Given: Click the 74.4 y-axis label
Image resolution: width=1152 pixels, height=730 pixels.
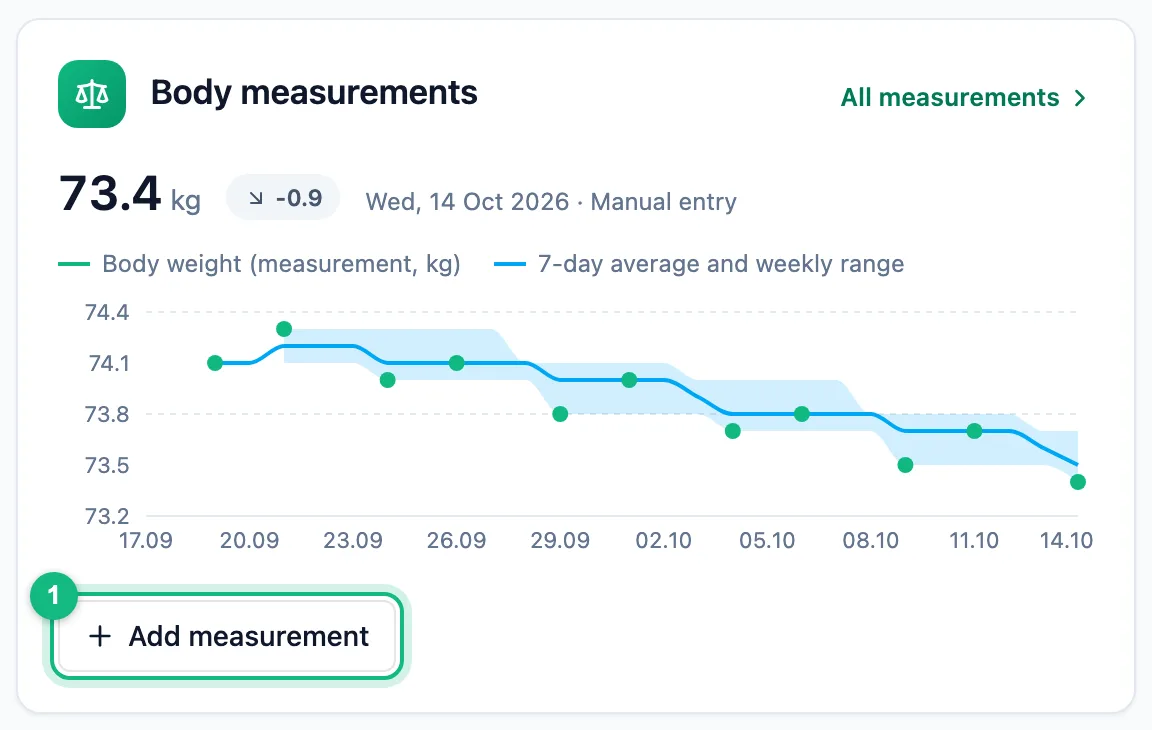Looking at the screenshot, I should tap(107, 313).
